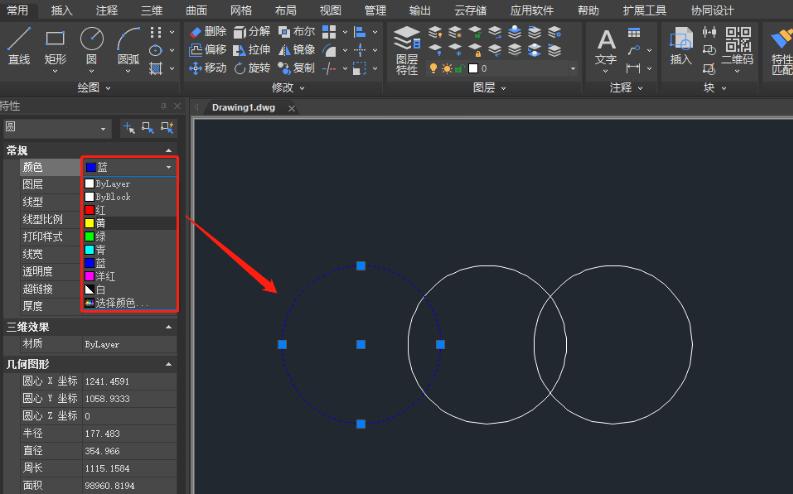
Task: Open 图层特性 layer properties manager
Action: tap(407, 51)
